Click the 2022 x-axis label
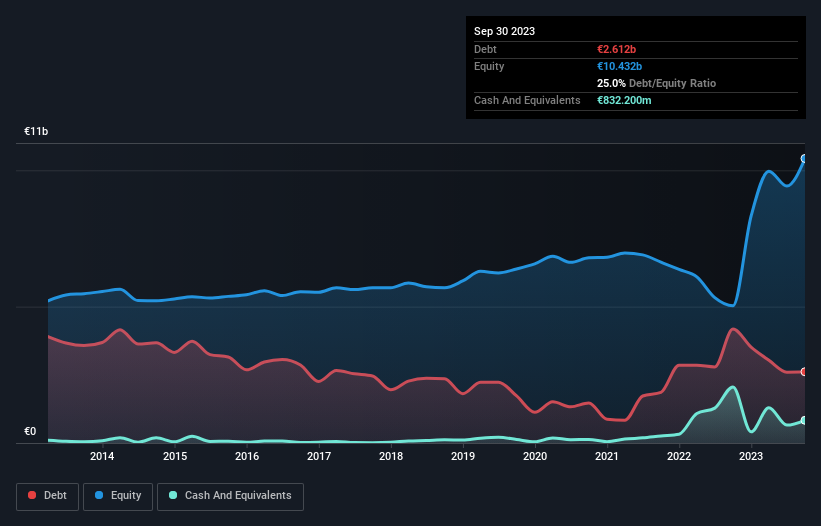 (x=679, y=456)
